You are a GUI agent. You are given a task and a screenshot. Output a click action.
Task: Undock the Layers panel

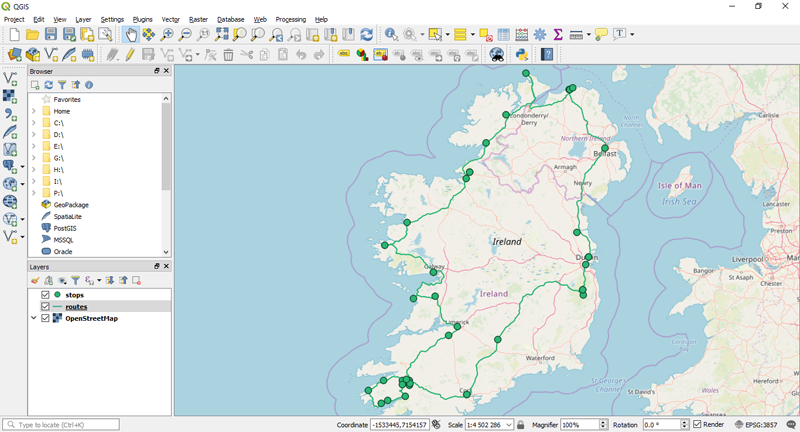point(157,266)
